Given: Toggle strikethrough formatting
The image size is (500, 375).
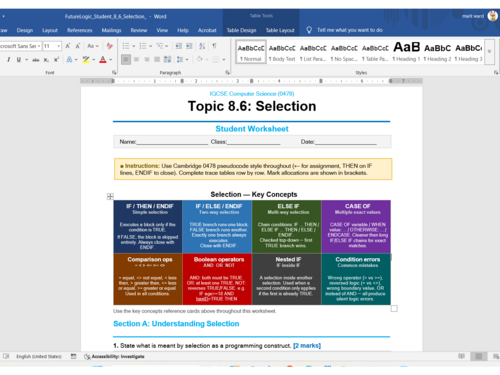Looking at the screenshot, I should point(36,60).
